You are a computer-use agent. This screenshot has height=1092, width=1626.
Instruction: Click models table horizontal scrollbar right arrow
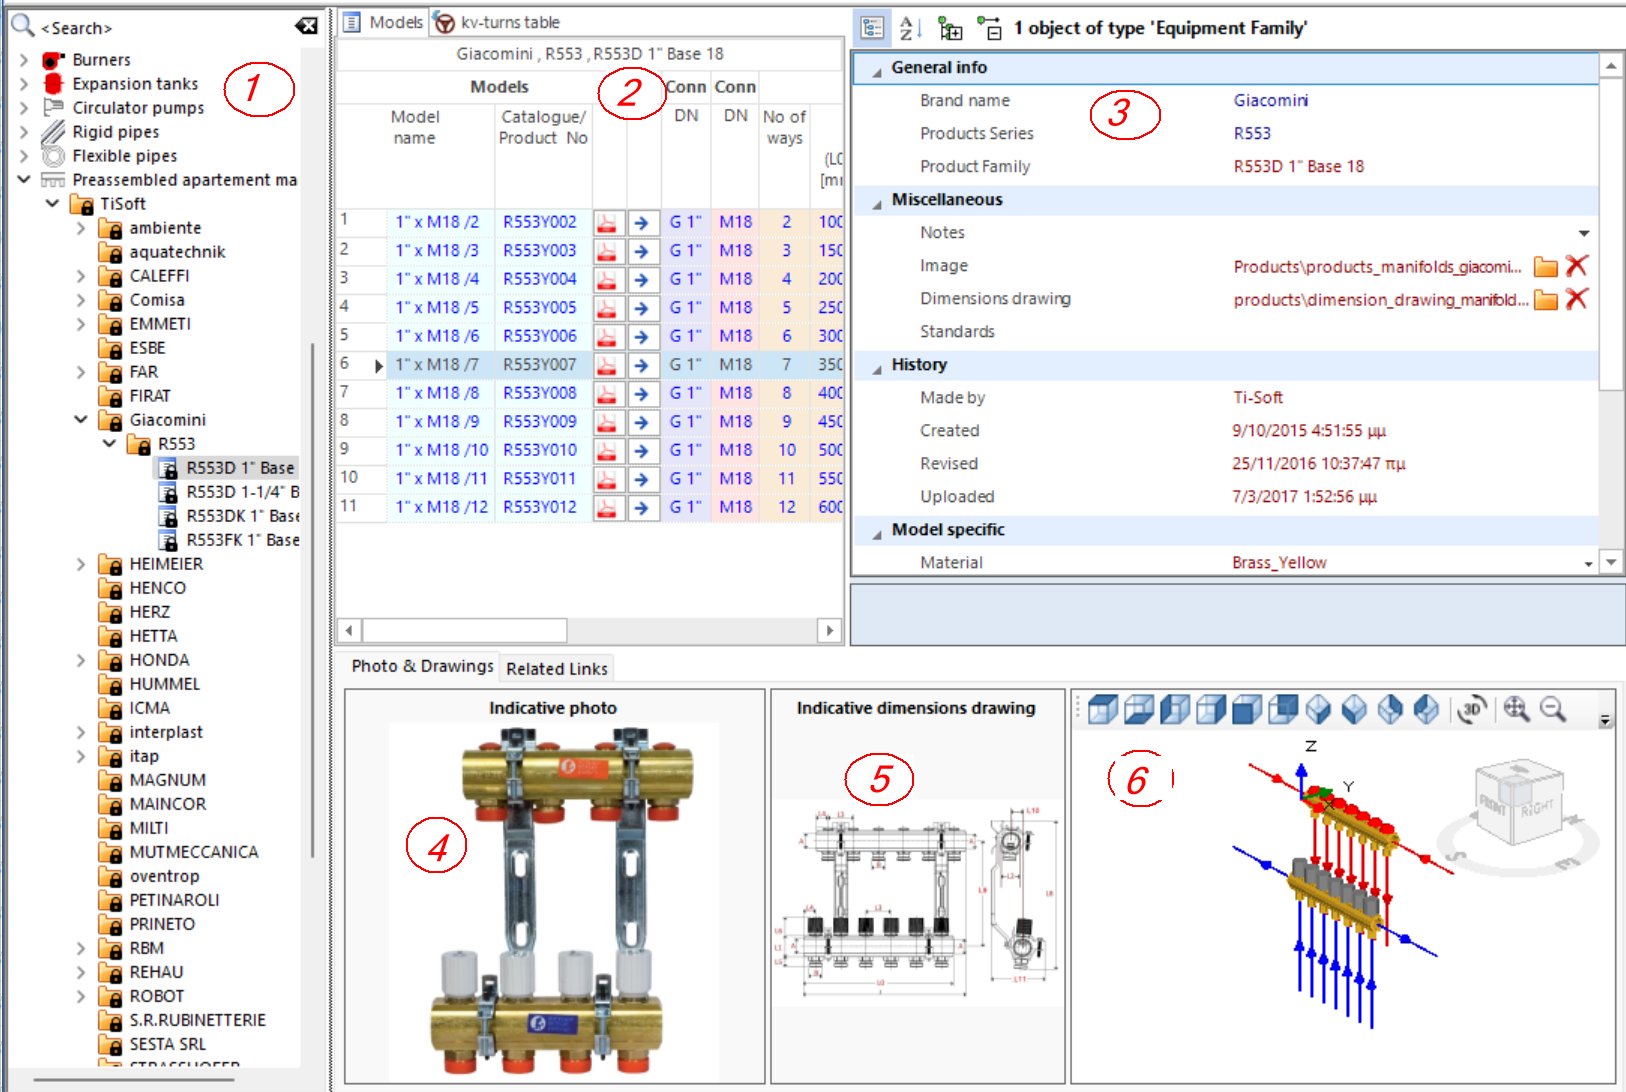(828, 630)
